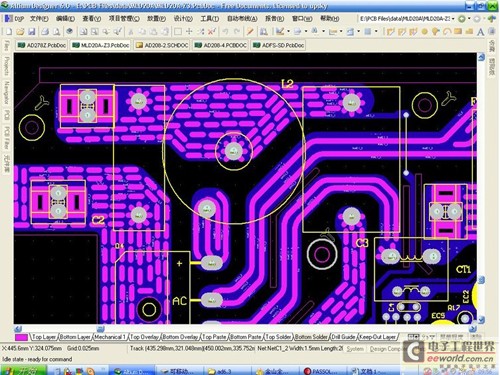500x375 pixels.
Task: Click the Print Preview icon
Action: 57,32
